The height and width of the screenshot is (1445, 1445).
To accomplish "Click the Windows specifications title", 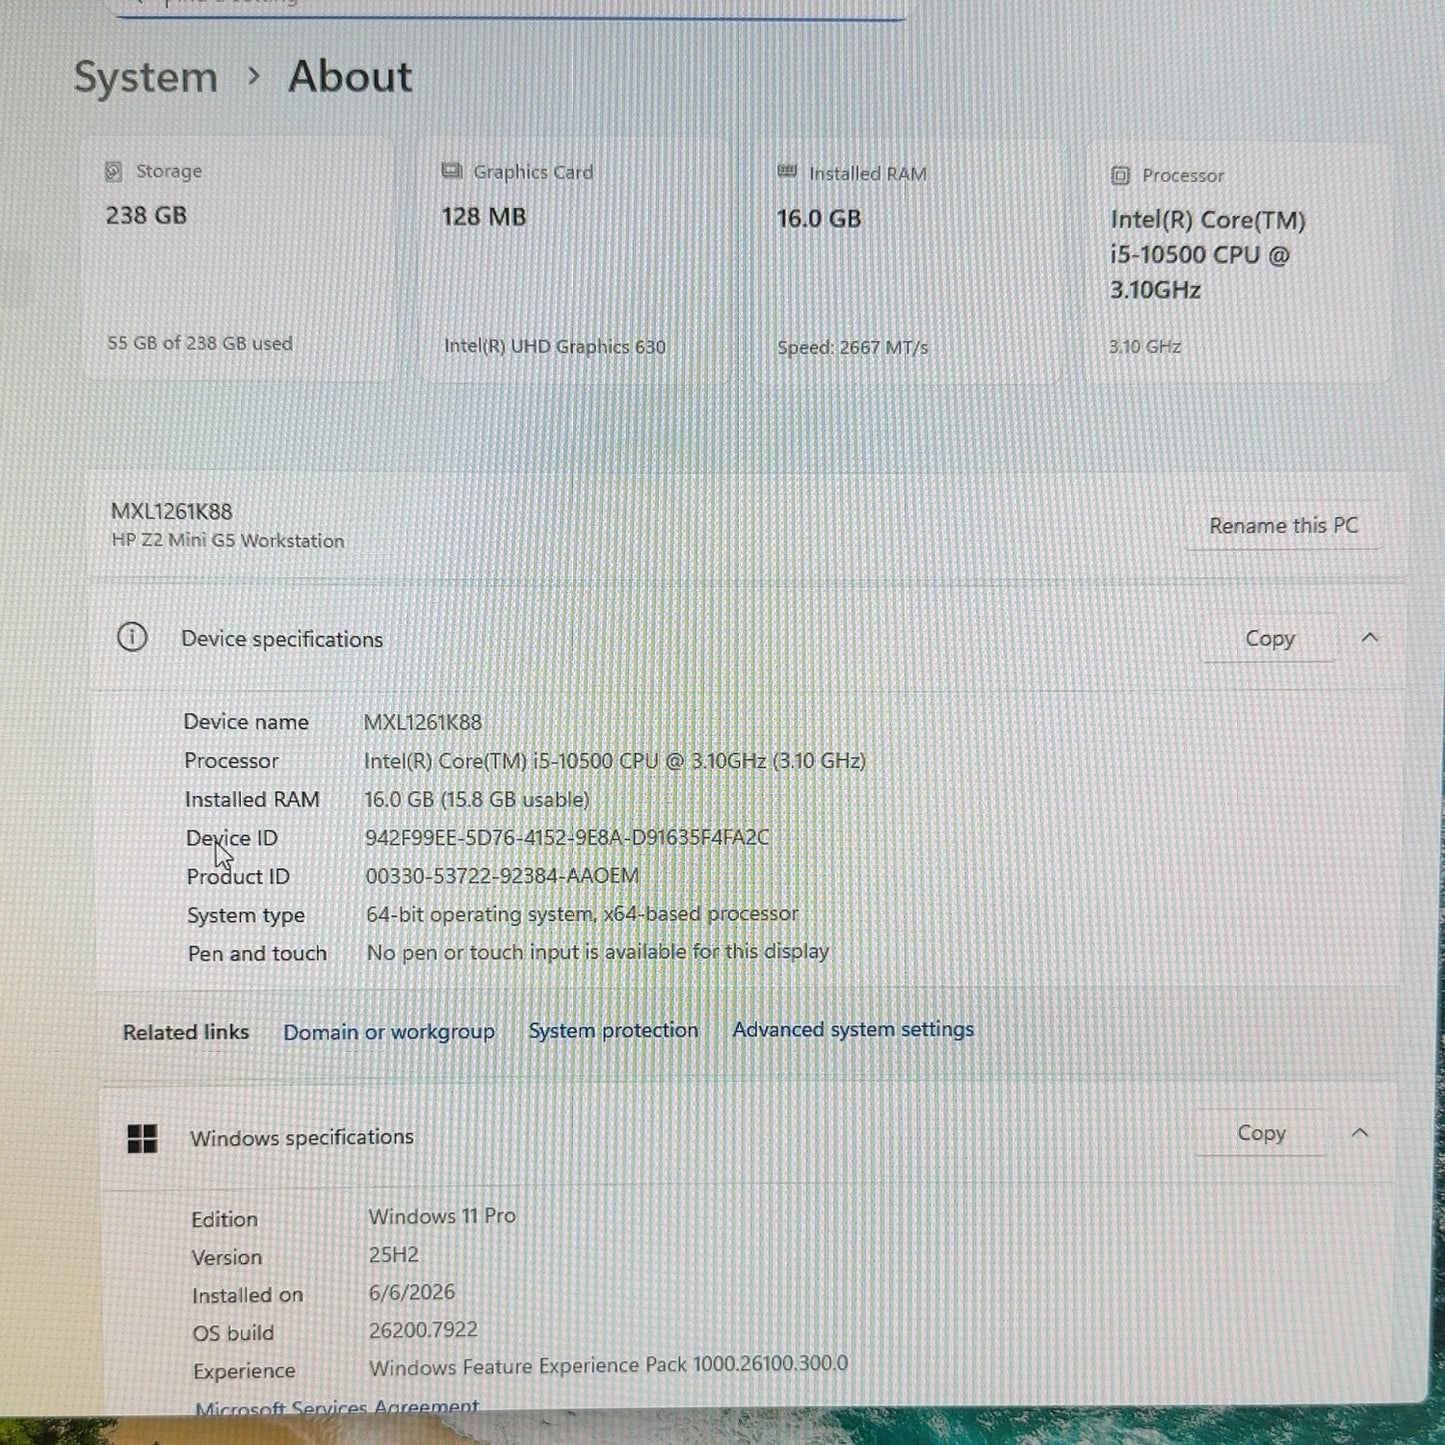I will [302, 1138].
